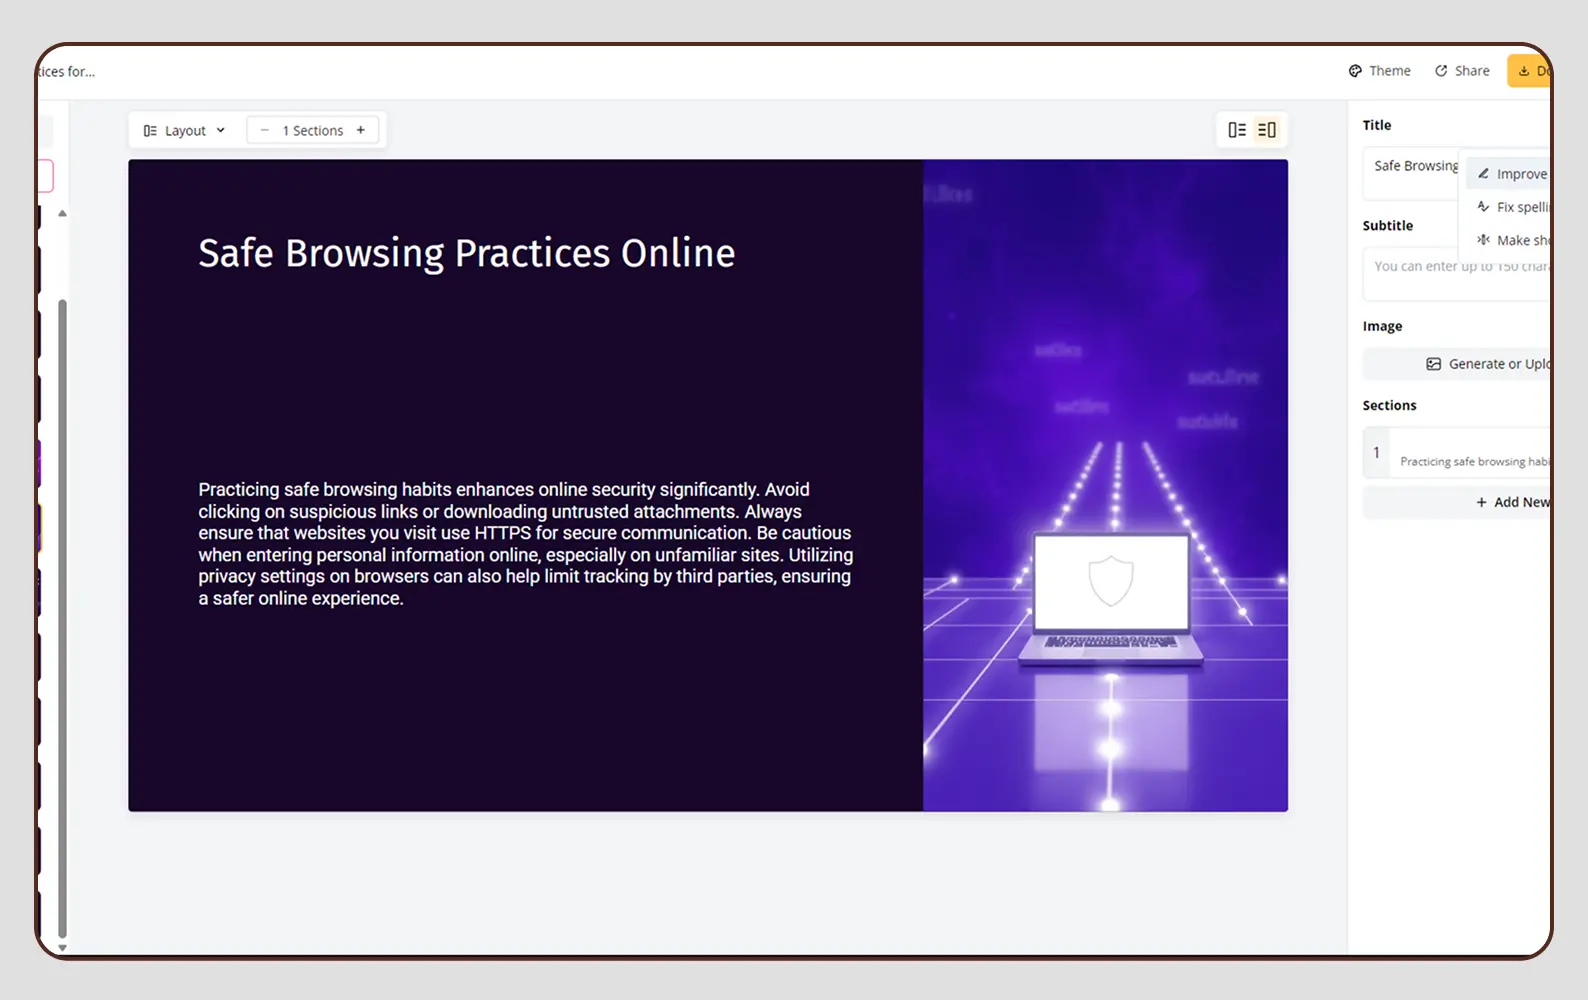Switch to image-left layout icon
1588x1000 pixels.
[1237, 130]
